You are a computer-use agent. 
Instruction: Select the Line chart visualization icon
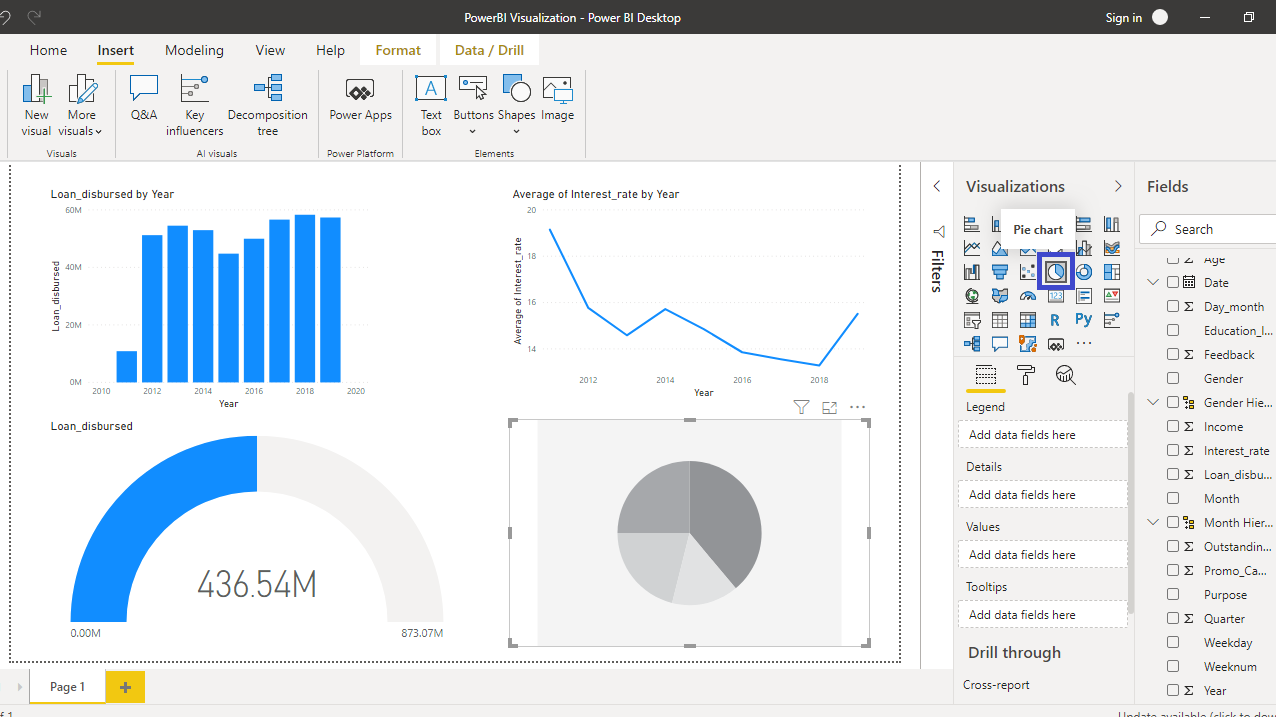972,247
